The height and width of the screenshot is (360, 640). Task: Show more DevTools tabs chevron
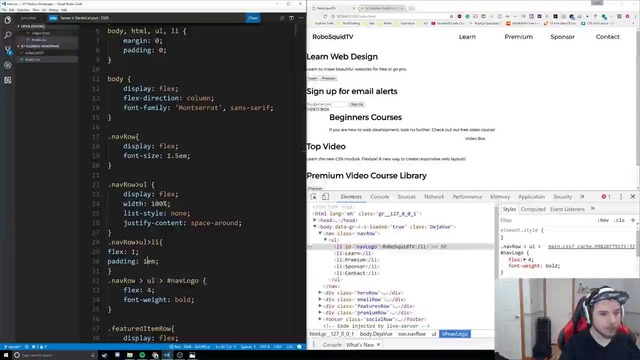tap(582, 197)
